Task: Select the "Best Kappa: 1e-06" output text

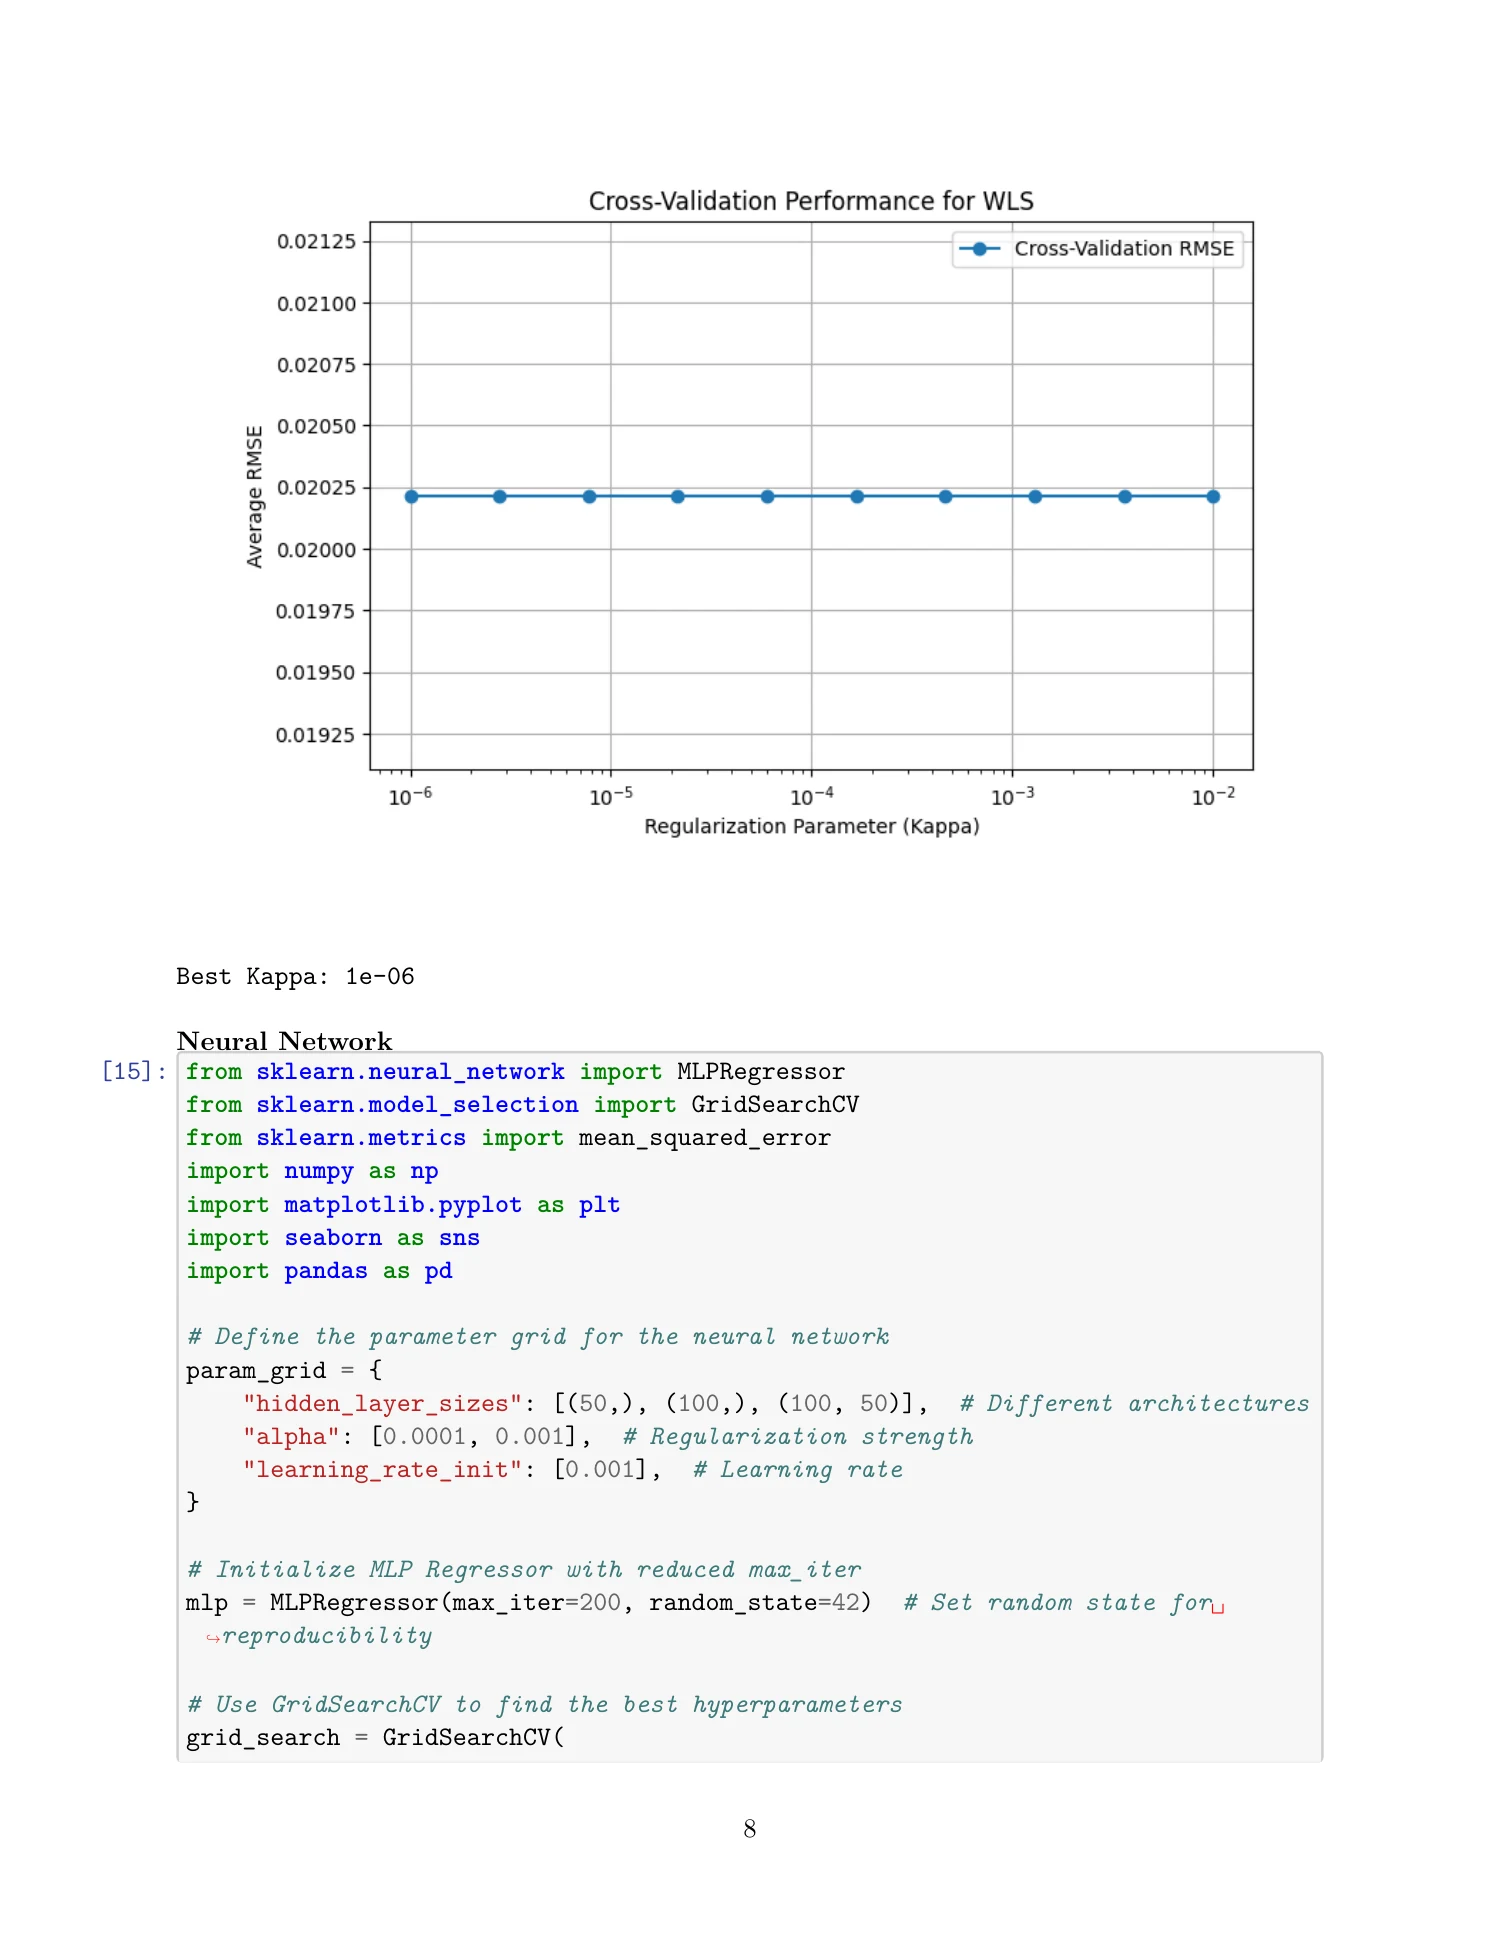Action: point(295,977)
